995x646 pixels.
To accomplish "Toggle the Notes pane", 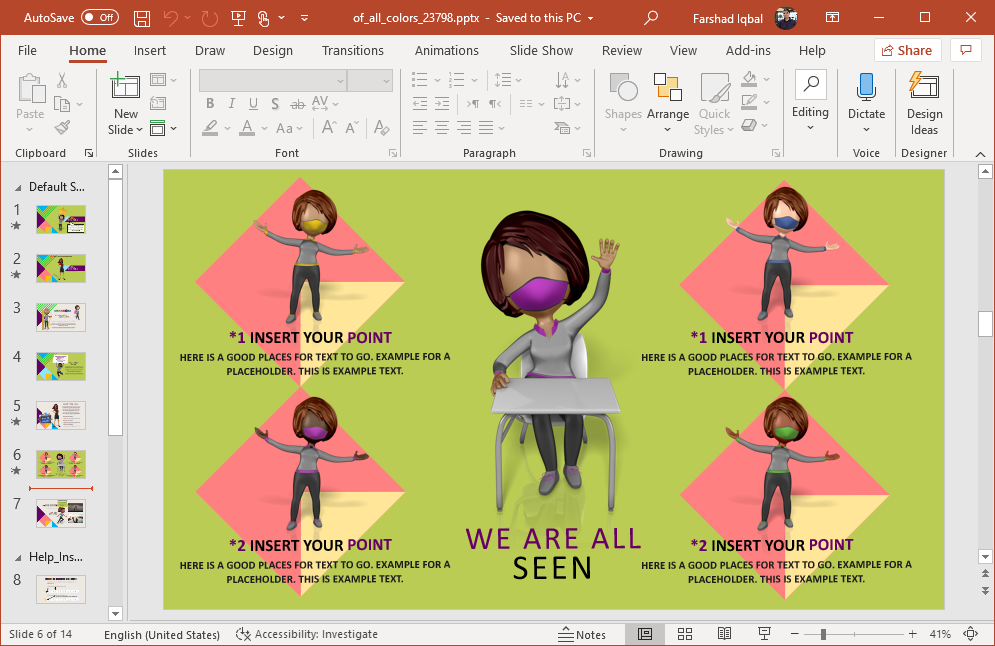I will tap(582, 634).
